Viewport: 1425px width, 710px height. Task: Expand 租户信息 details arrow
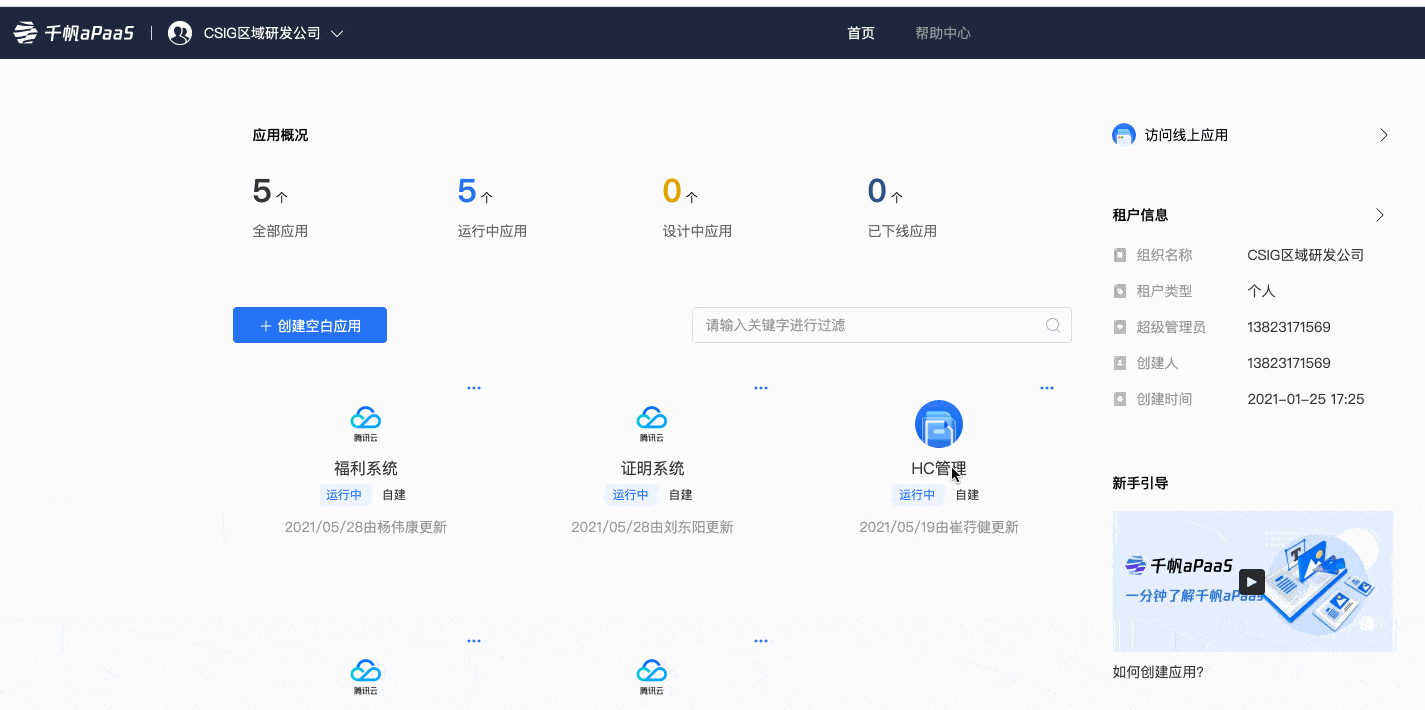1380,215
